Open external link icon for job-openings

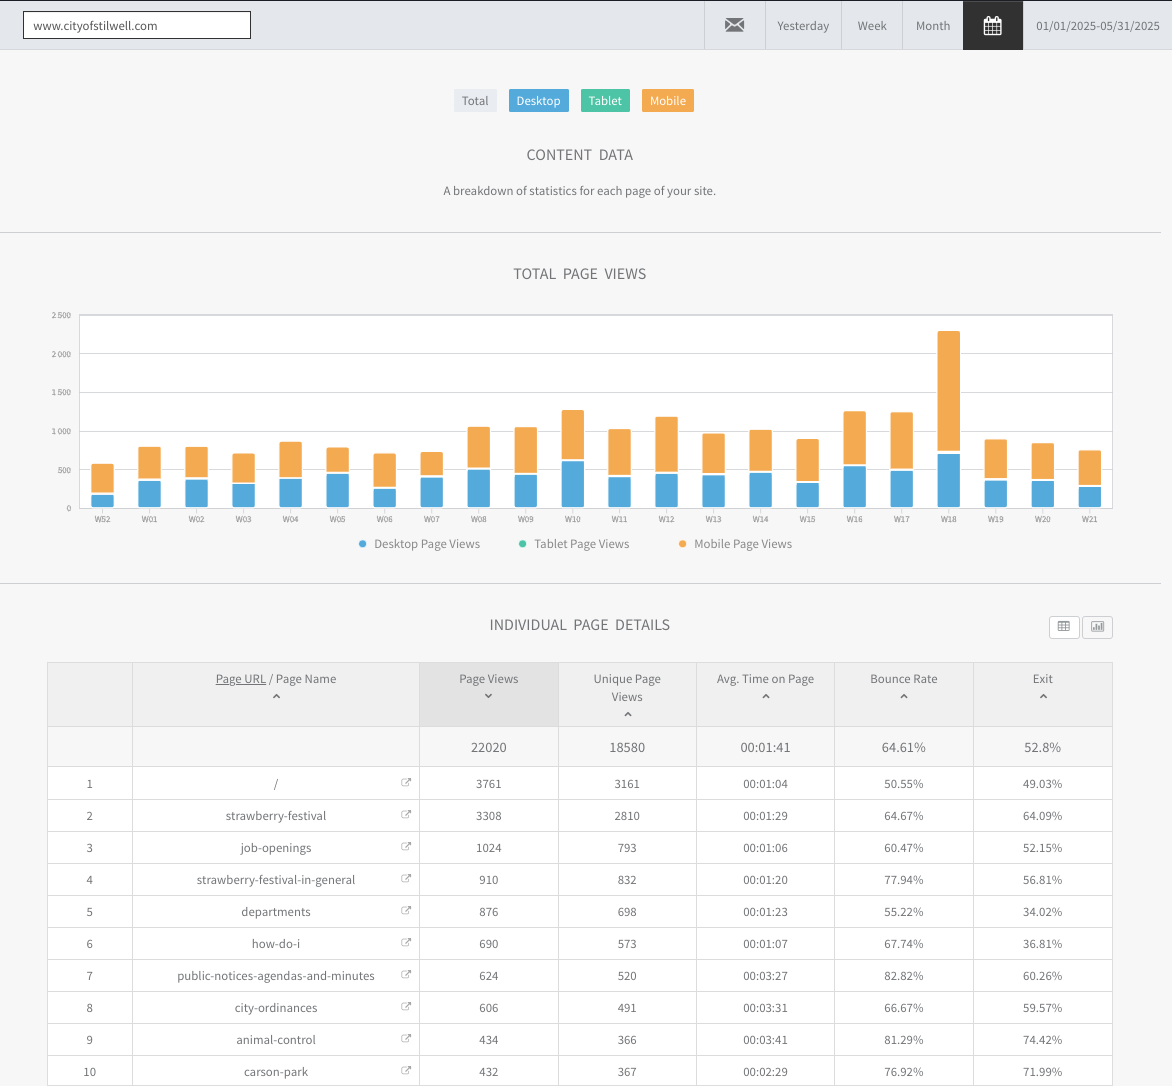pos(406,847)
